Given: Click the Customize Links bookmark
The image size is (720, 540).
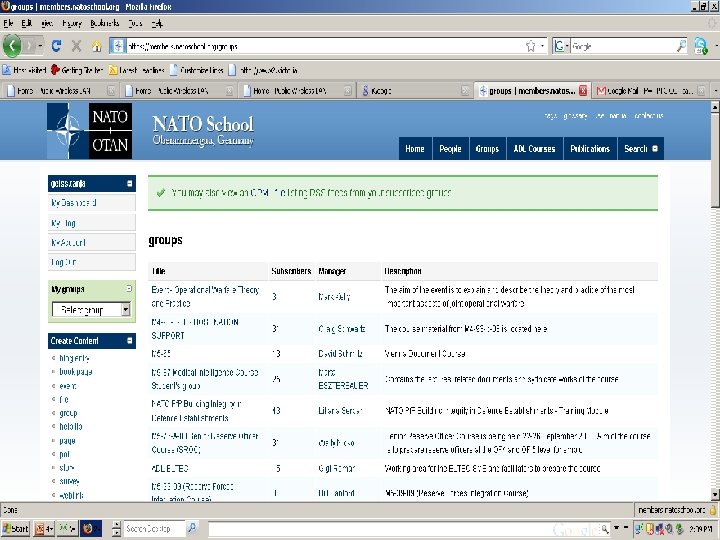Looking at the screenshot, I should (197, 70).
